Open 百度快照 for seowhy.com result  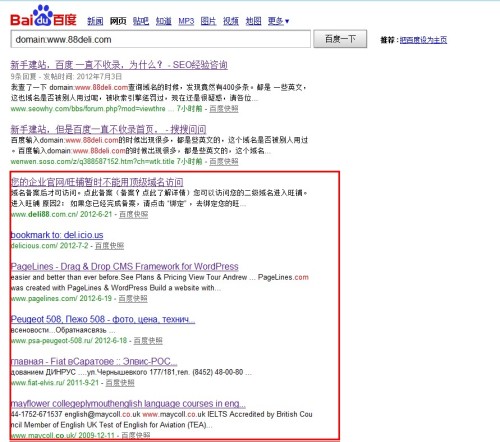coord(224,109)
